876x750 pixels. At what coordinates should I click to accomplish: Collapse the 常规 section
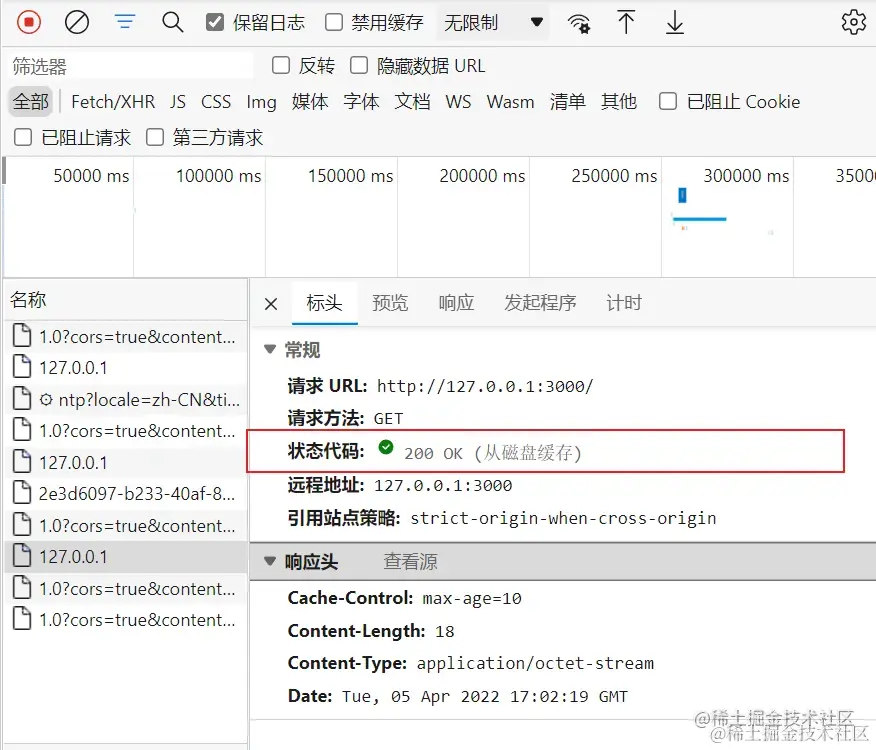pyautogui.click(x=270, y=349)
